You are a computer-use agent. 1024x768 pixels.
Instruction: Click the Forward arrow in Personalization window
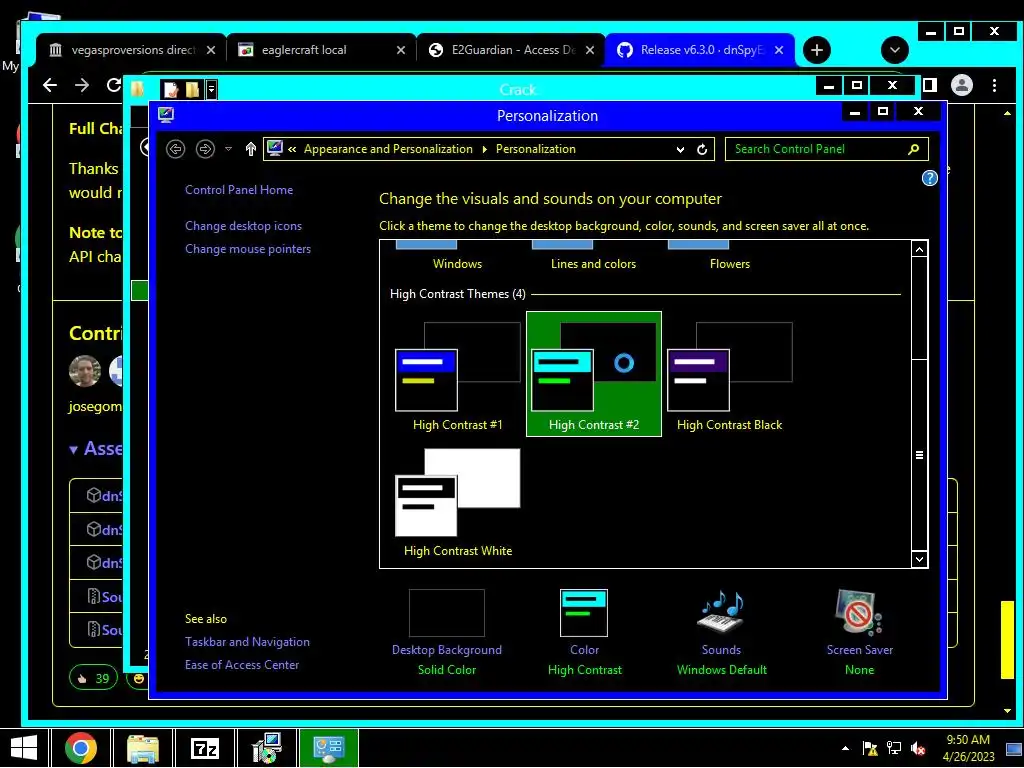pos(205,149)
